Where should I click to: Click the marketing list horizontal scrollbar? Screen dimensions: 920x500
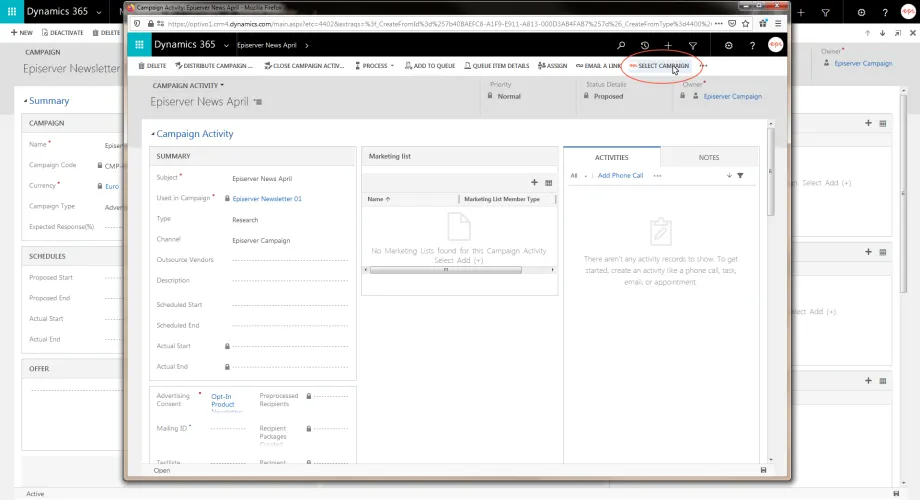point(446,270)
